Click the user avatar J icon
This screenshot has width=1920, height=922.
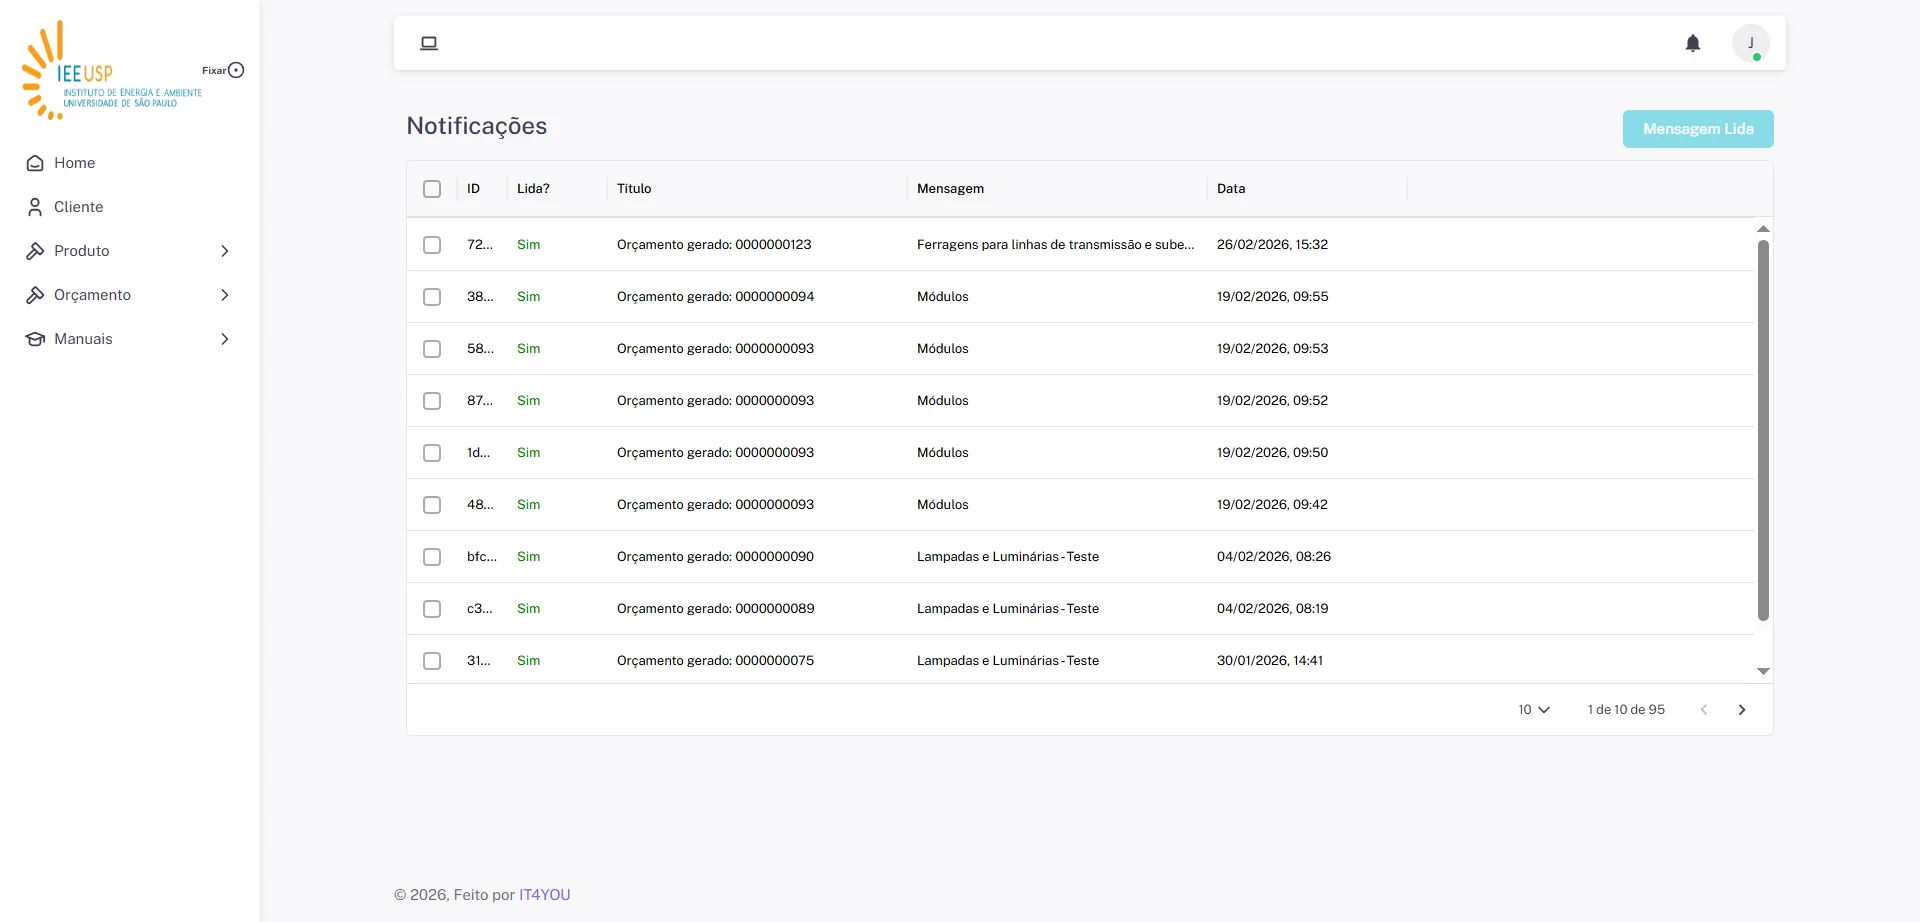(1751, 43)
